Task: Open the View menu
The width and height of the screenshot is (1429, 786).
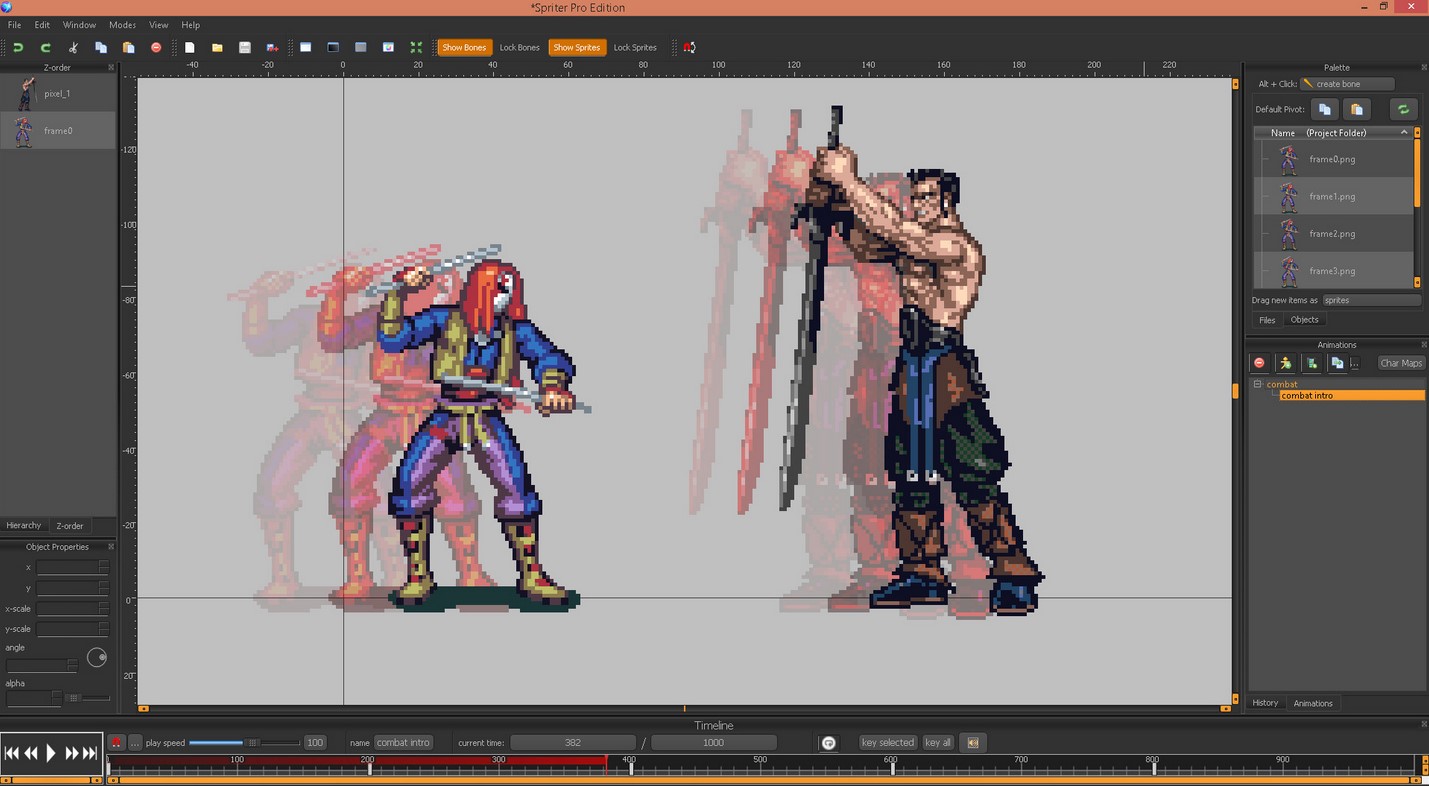Action: pos(159,25)
